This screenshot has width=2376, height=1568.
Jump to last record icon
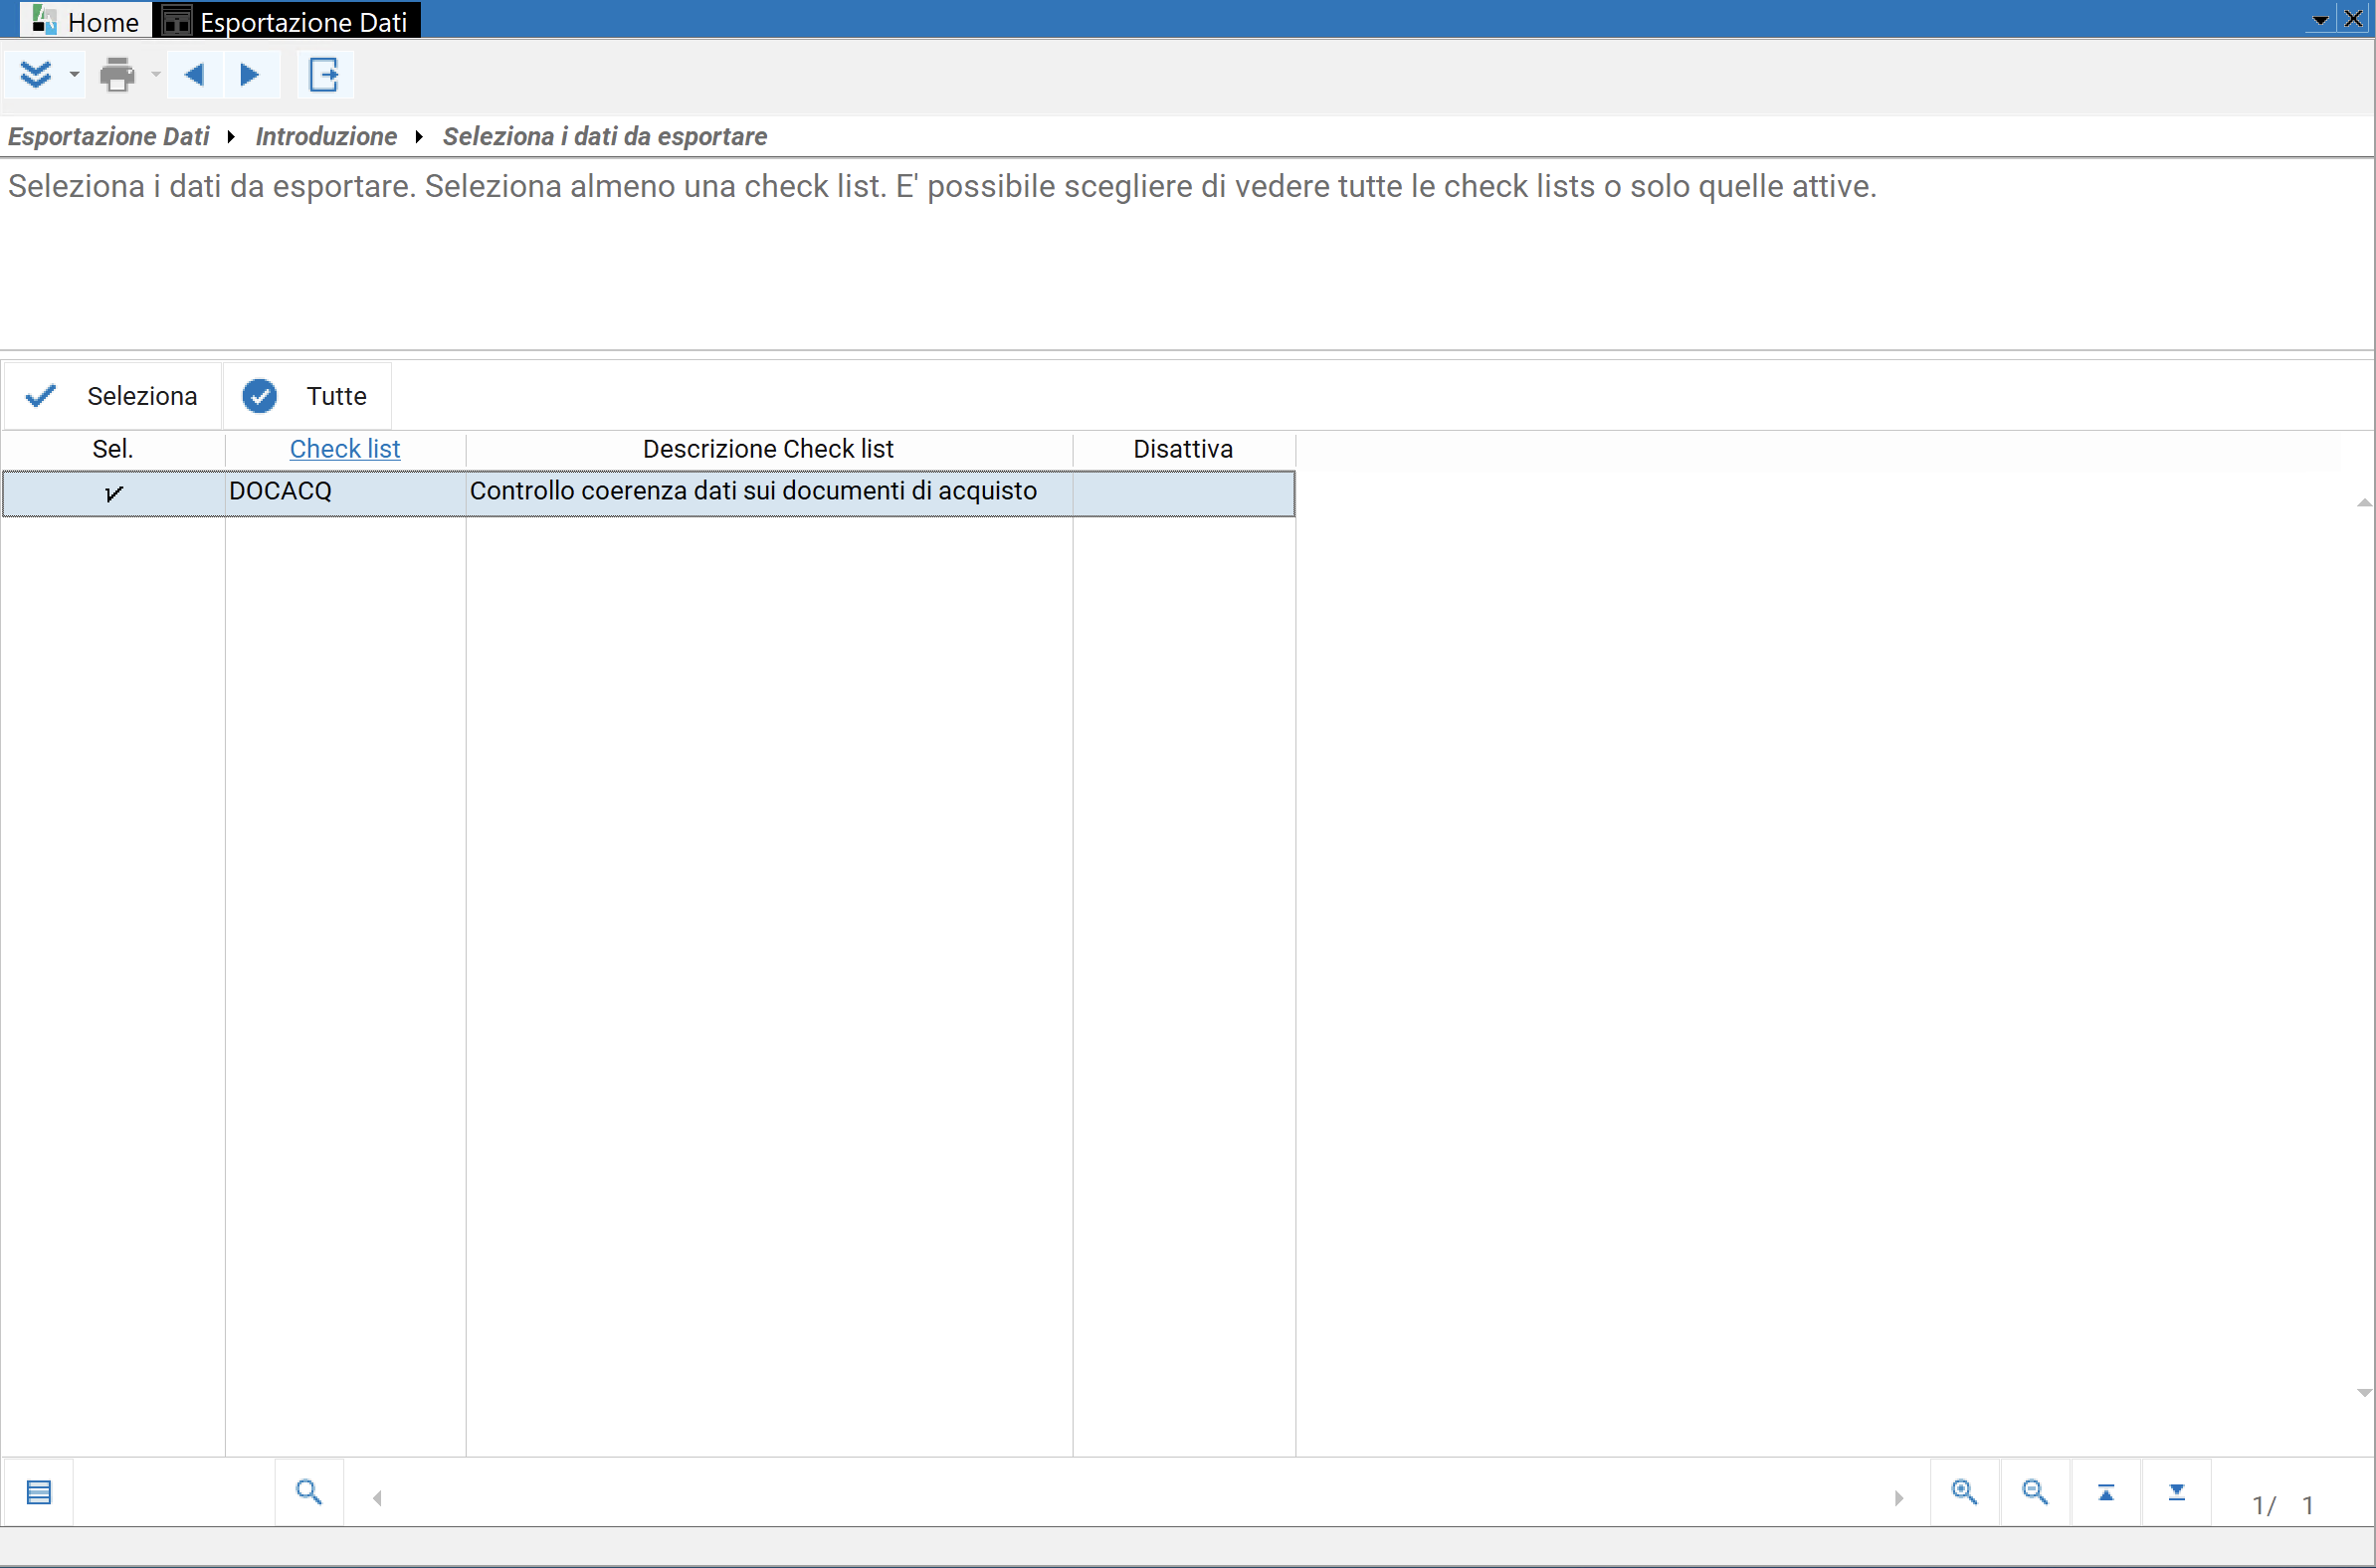pyautogui.click(x=2177, y=1493)
